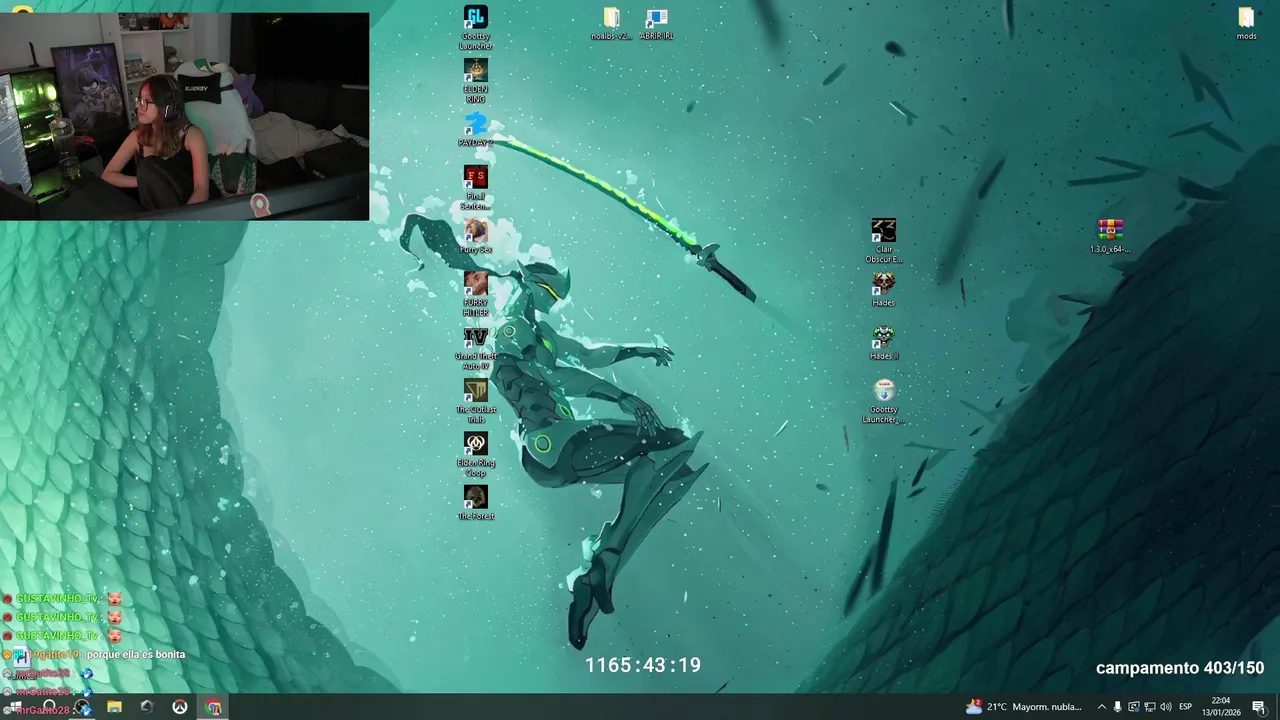Viewport: 1280px width, 720px height.
Task: Select the ABRIR IRL shortcut
Action: tap(656, 23)
